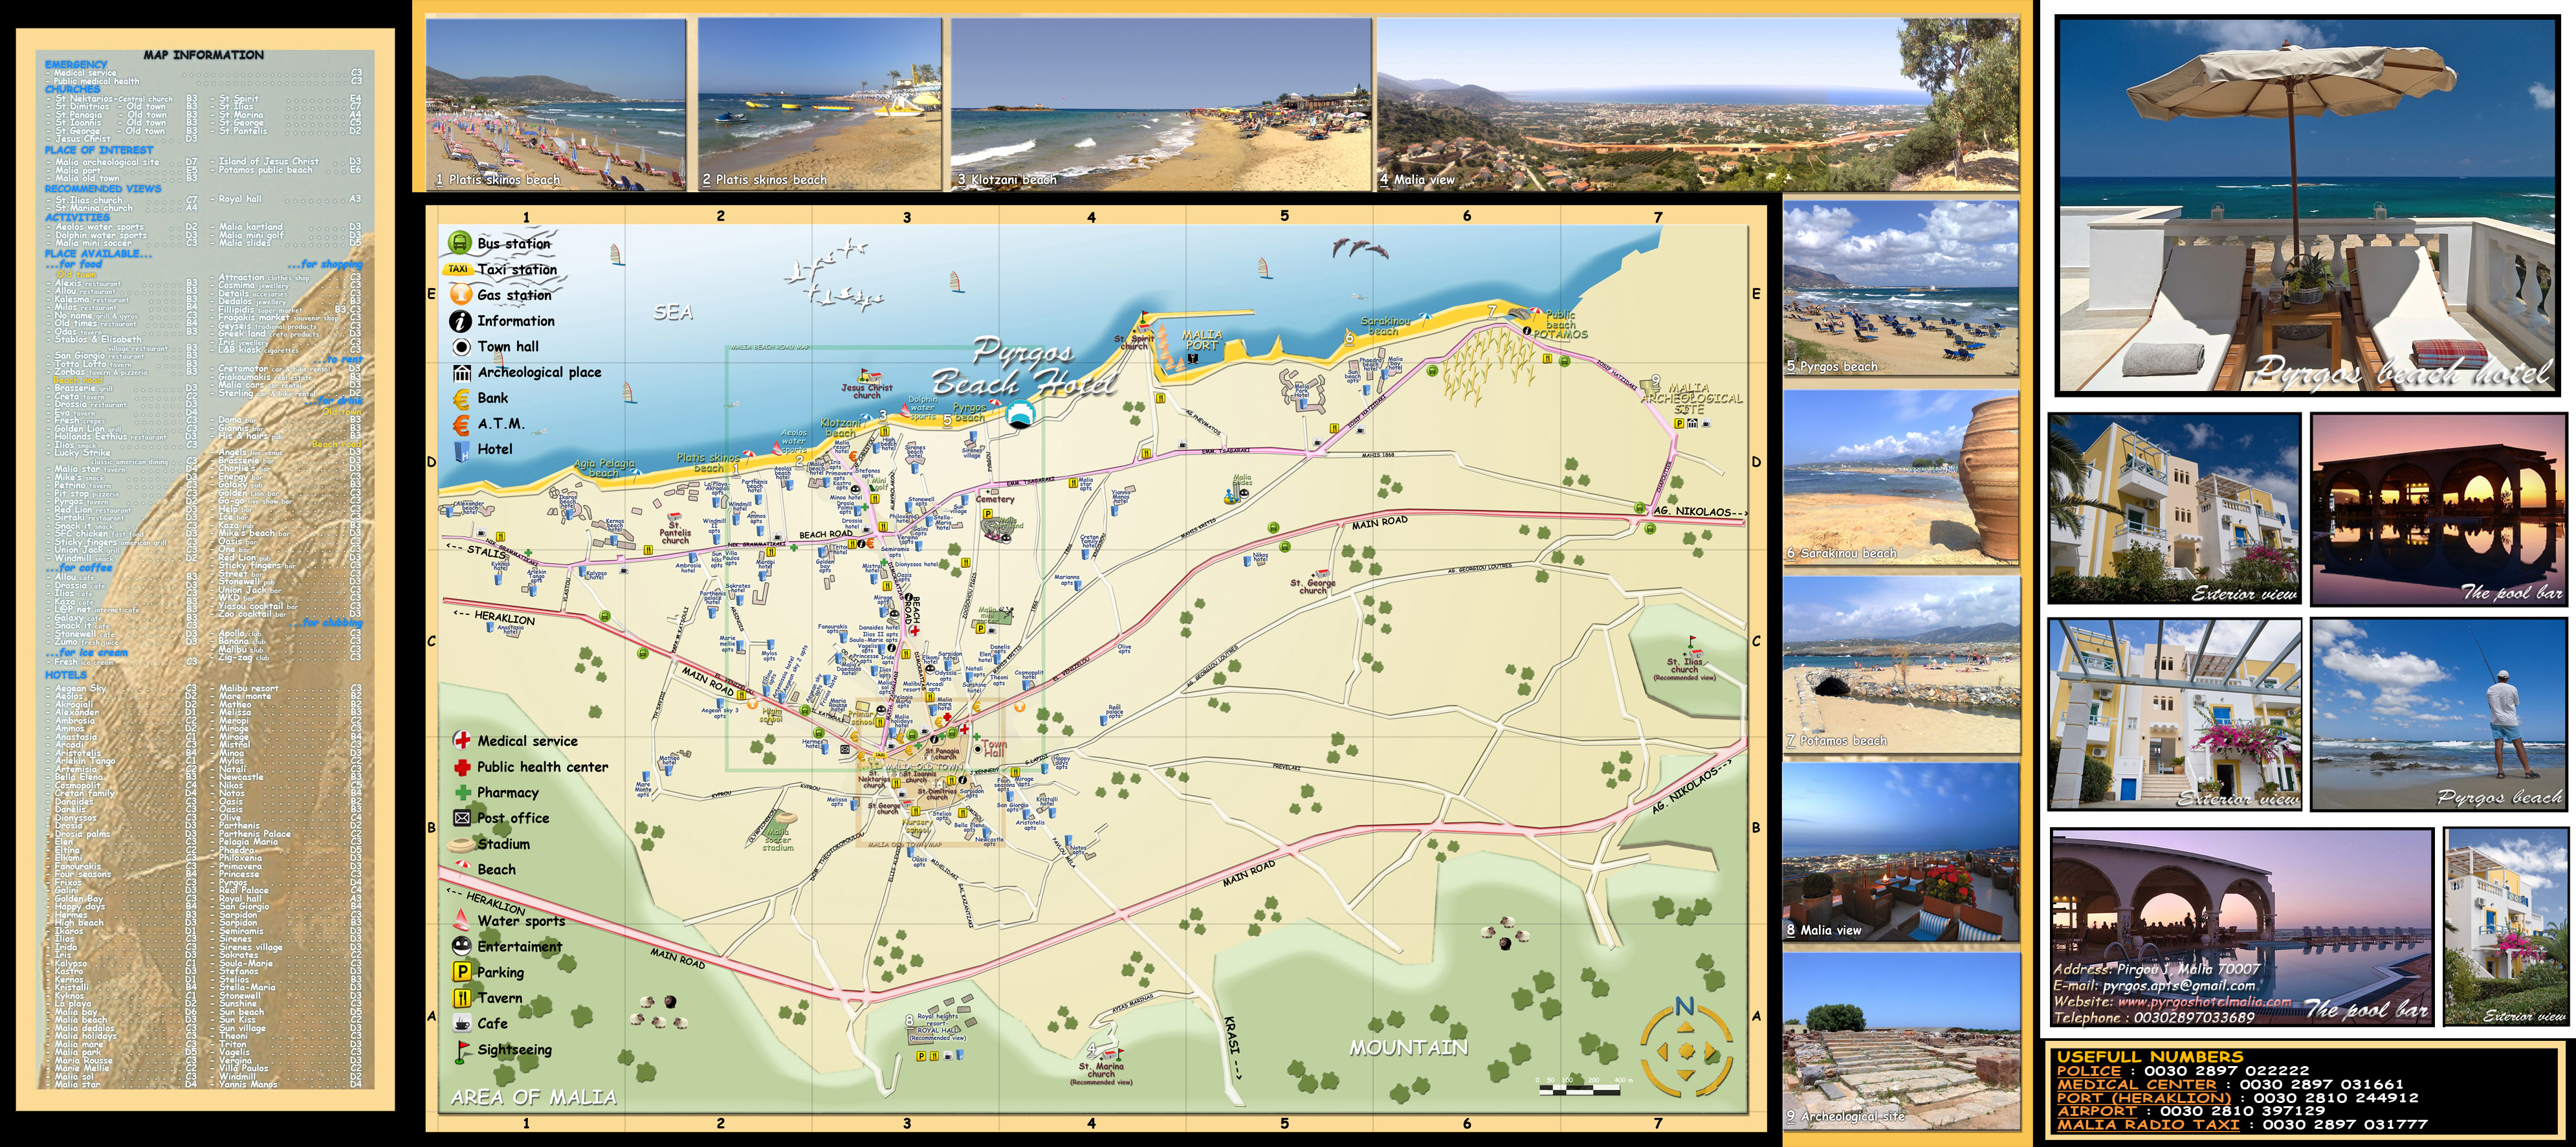The image size is (2576, 1147).
Task: Click the Taxi station legend icon
Action: click(x=459, y=269)
